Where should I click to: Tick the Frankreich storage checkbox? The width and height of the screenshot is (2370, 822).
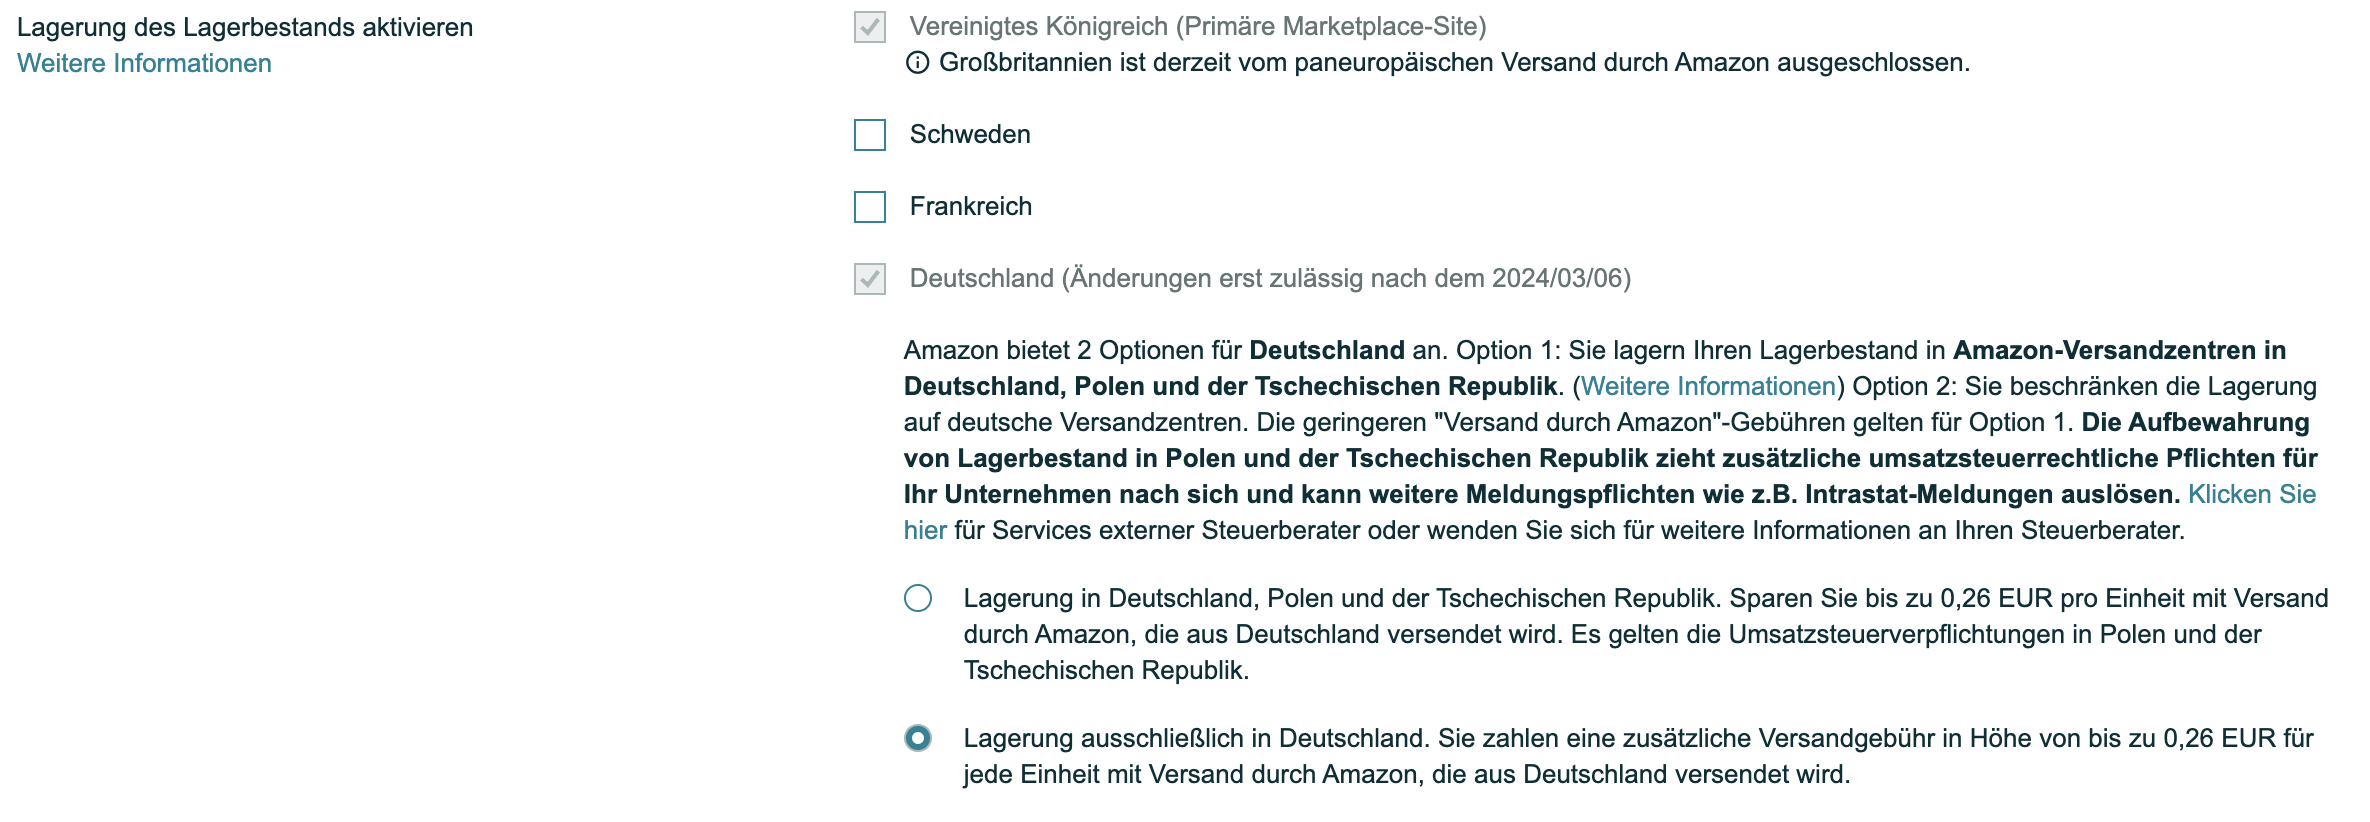pyautogui.click(x=870, y=207)
